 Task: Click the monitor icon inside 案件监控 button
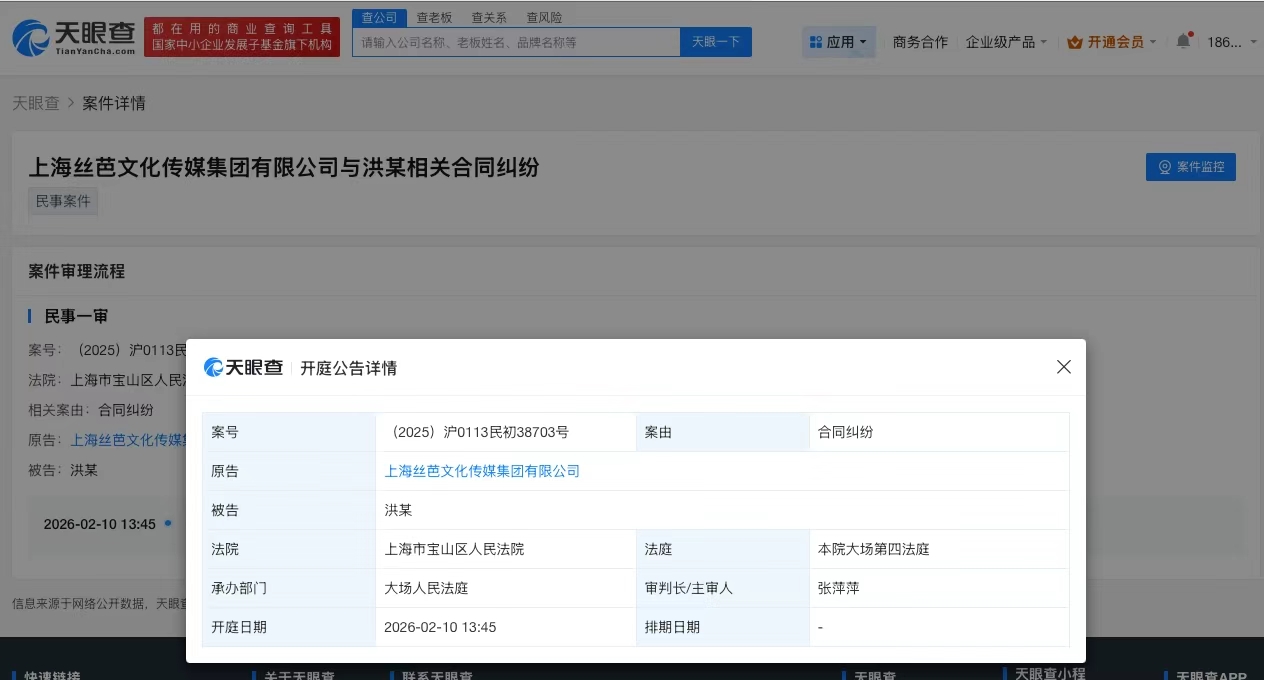(x=1163, y=167)
